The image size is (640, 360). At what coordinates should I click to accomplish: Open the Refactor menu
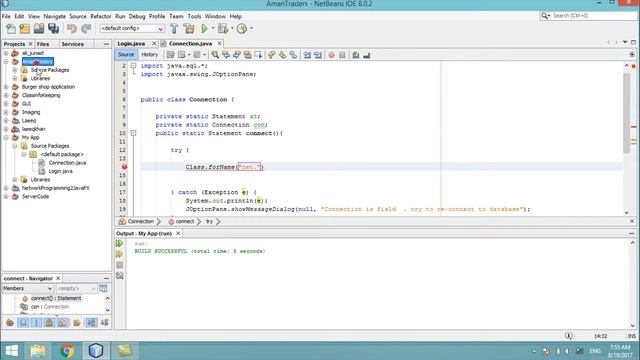pyautogui.click(x=101, y=16)
